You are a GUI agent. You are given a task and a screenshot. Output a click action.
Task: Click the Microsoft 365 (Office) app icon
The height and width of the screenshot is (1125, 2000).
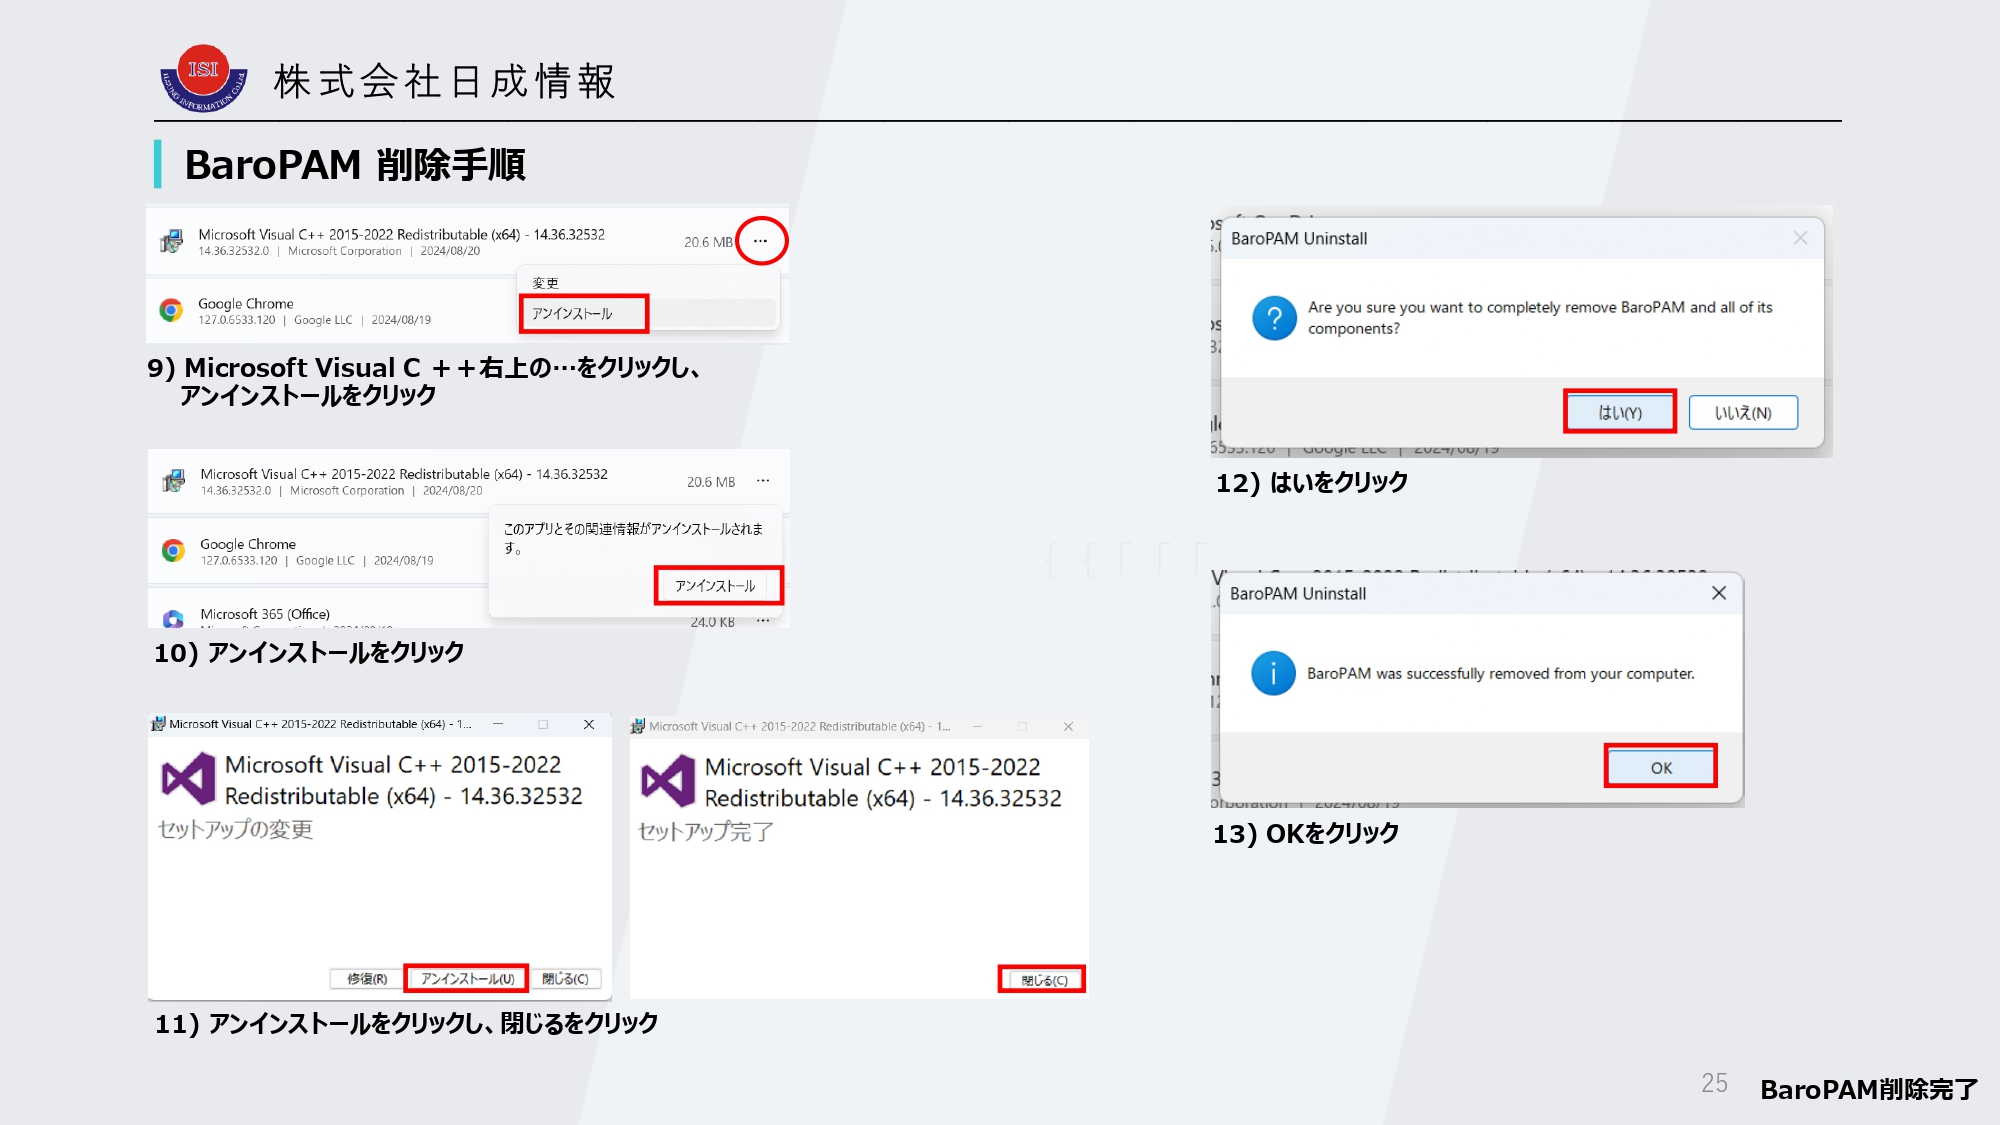pos(173,618)
